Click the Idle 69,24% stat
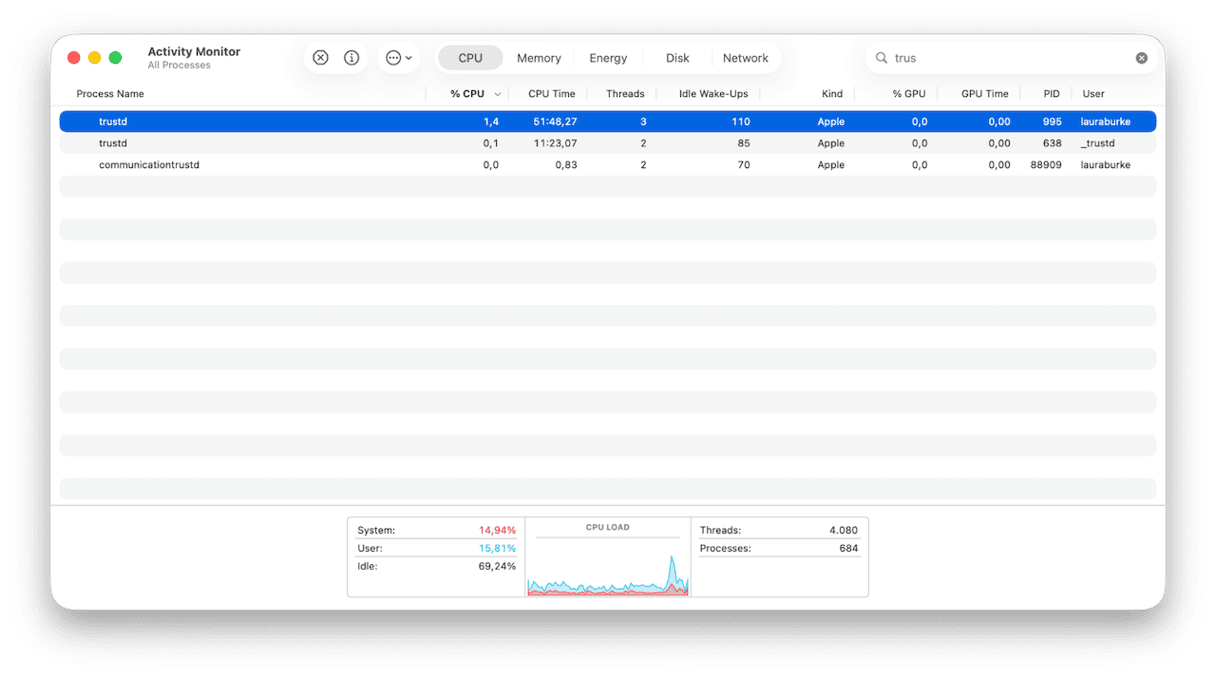The height and width of the screenshot is (677, 1216). pos(436,566)
